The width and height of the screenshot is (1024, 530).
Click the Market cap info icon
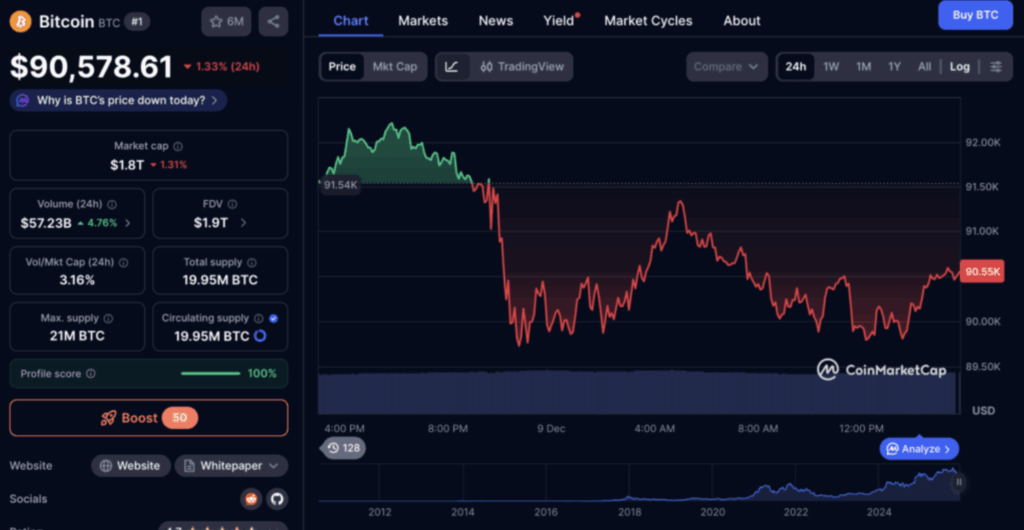click(178, 146)
